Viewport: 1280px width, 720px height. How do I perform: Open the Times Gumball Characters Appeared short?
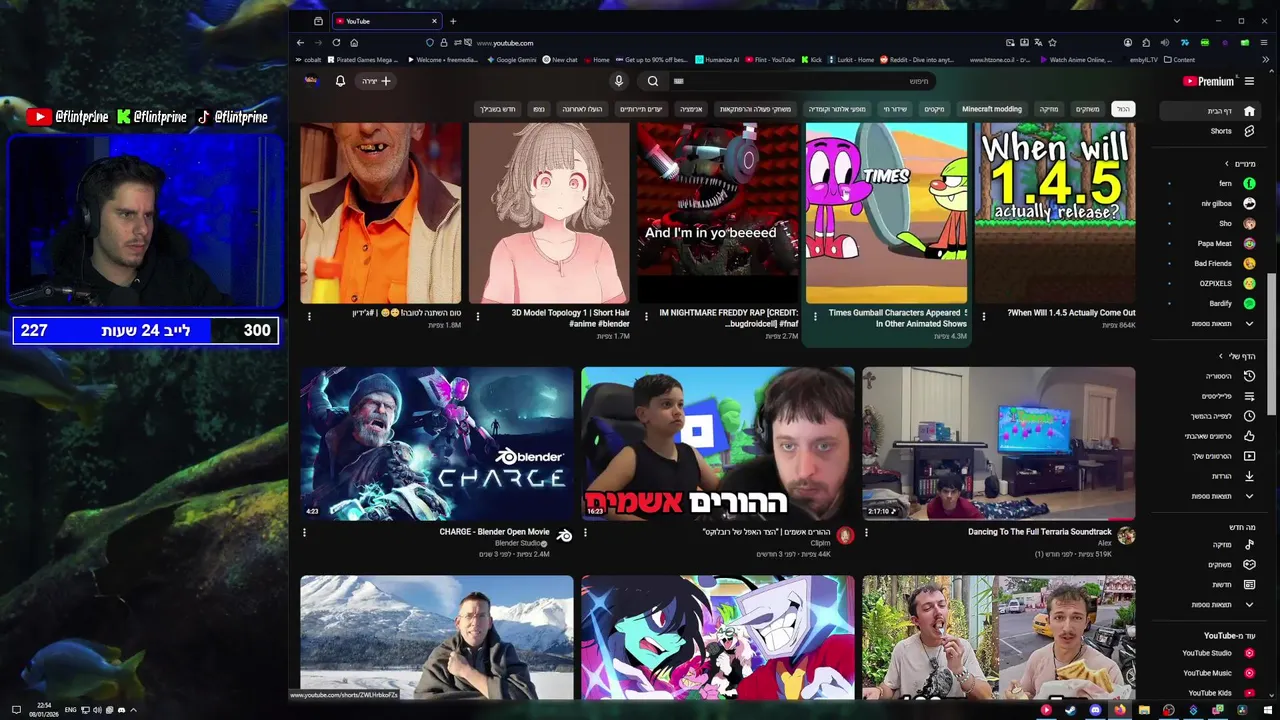click(886, 212)
